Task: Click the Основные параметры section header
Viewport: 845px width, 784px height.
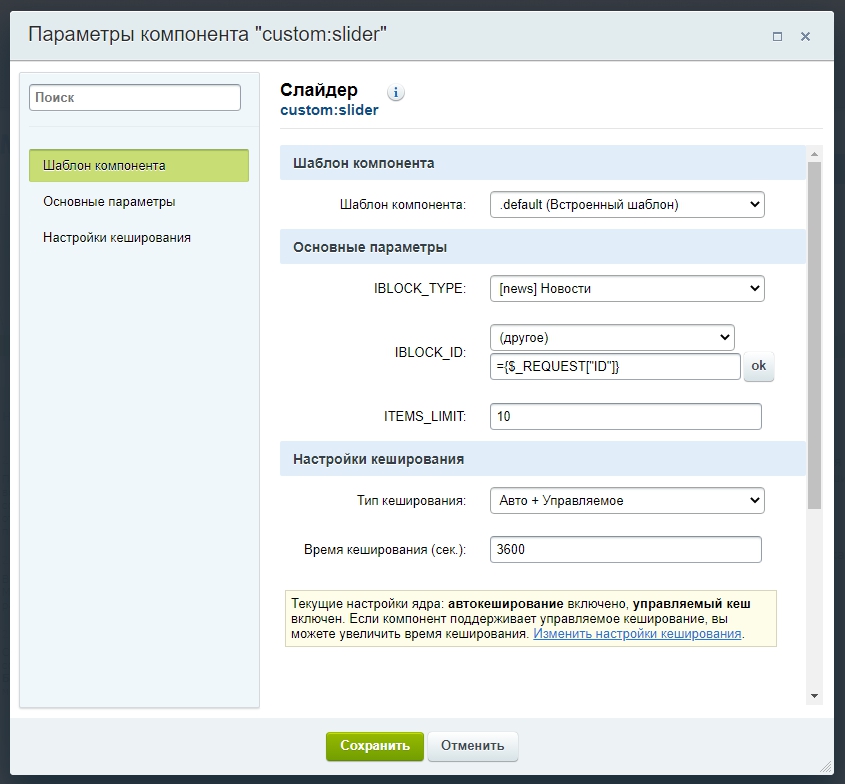Action: point(543,247)
